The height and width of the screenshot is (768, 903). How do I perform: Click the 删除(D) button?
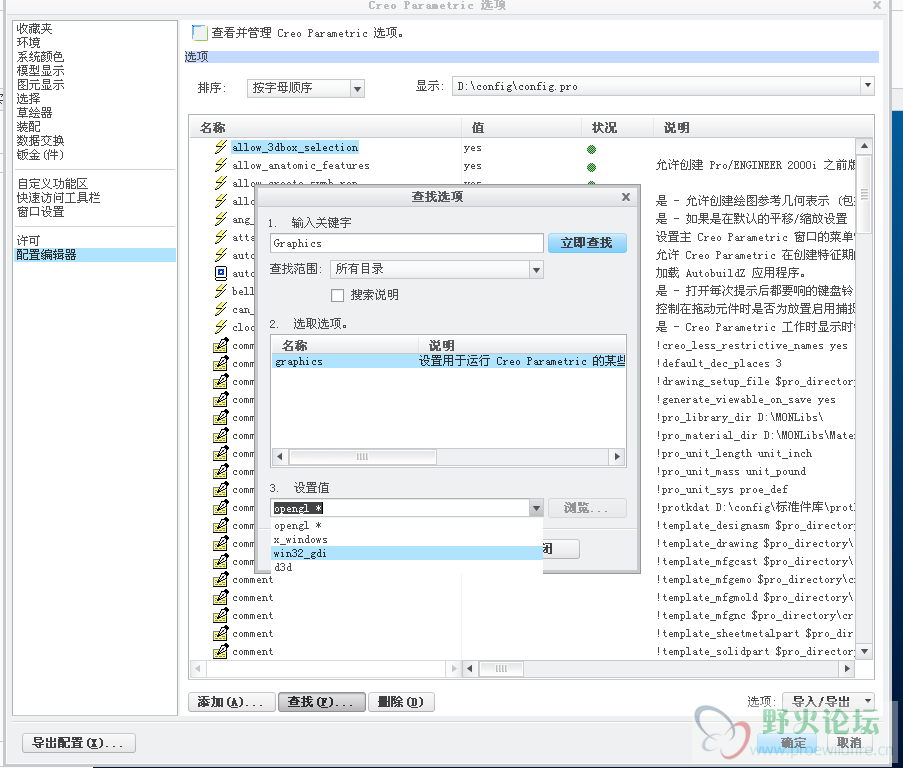point(401,702)
